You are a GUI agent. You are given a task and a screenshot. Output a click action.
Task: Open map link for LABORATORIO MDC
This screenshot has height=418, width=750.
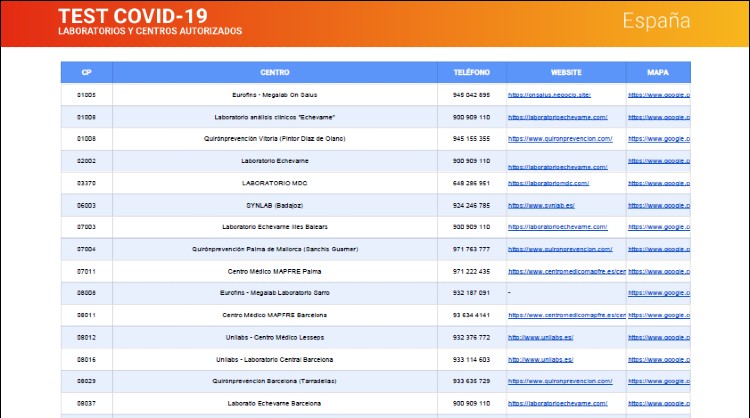(x=659, y=183)
